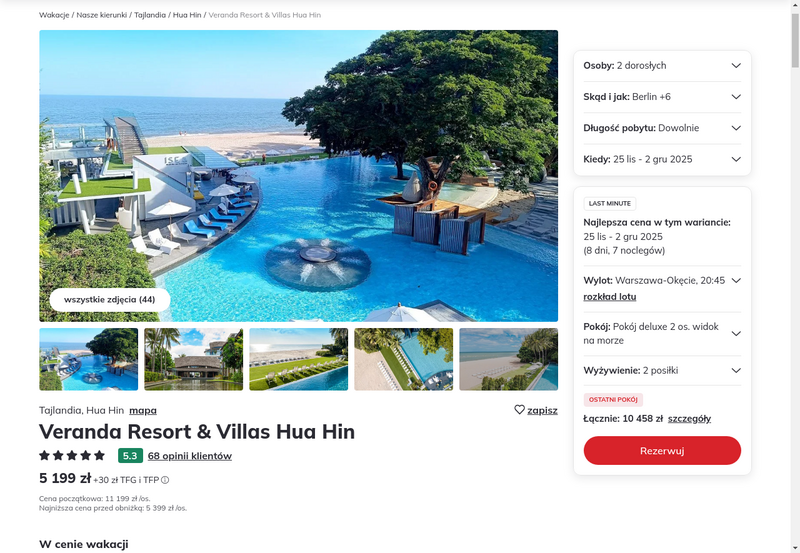800x553 pixels.
Task: Open the Kiedy date range selector
Action: pos(662,159)
